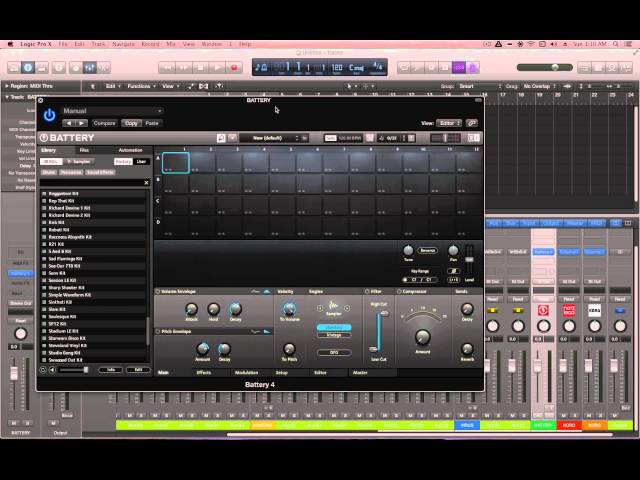Open the Functions dropdown in tracks area
The height and width of the screenshot is (480, 640).
142,87
